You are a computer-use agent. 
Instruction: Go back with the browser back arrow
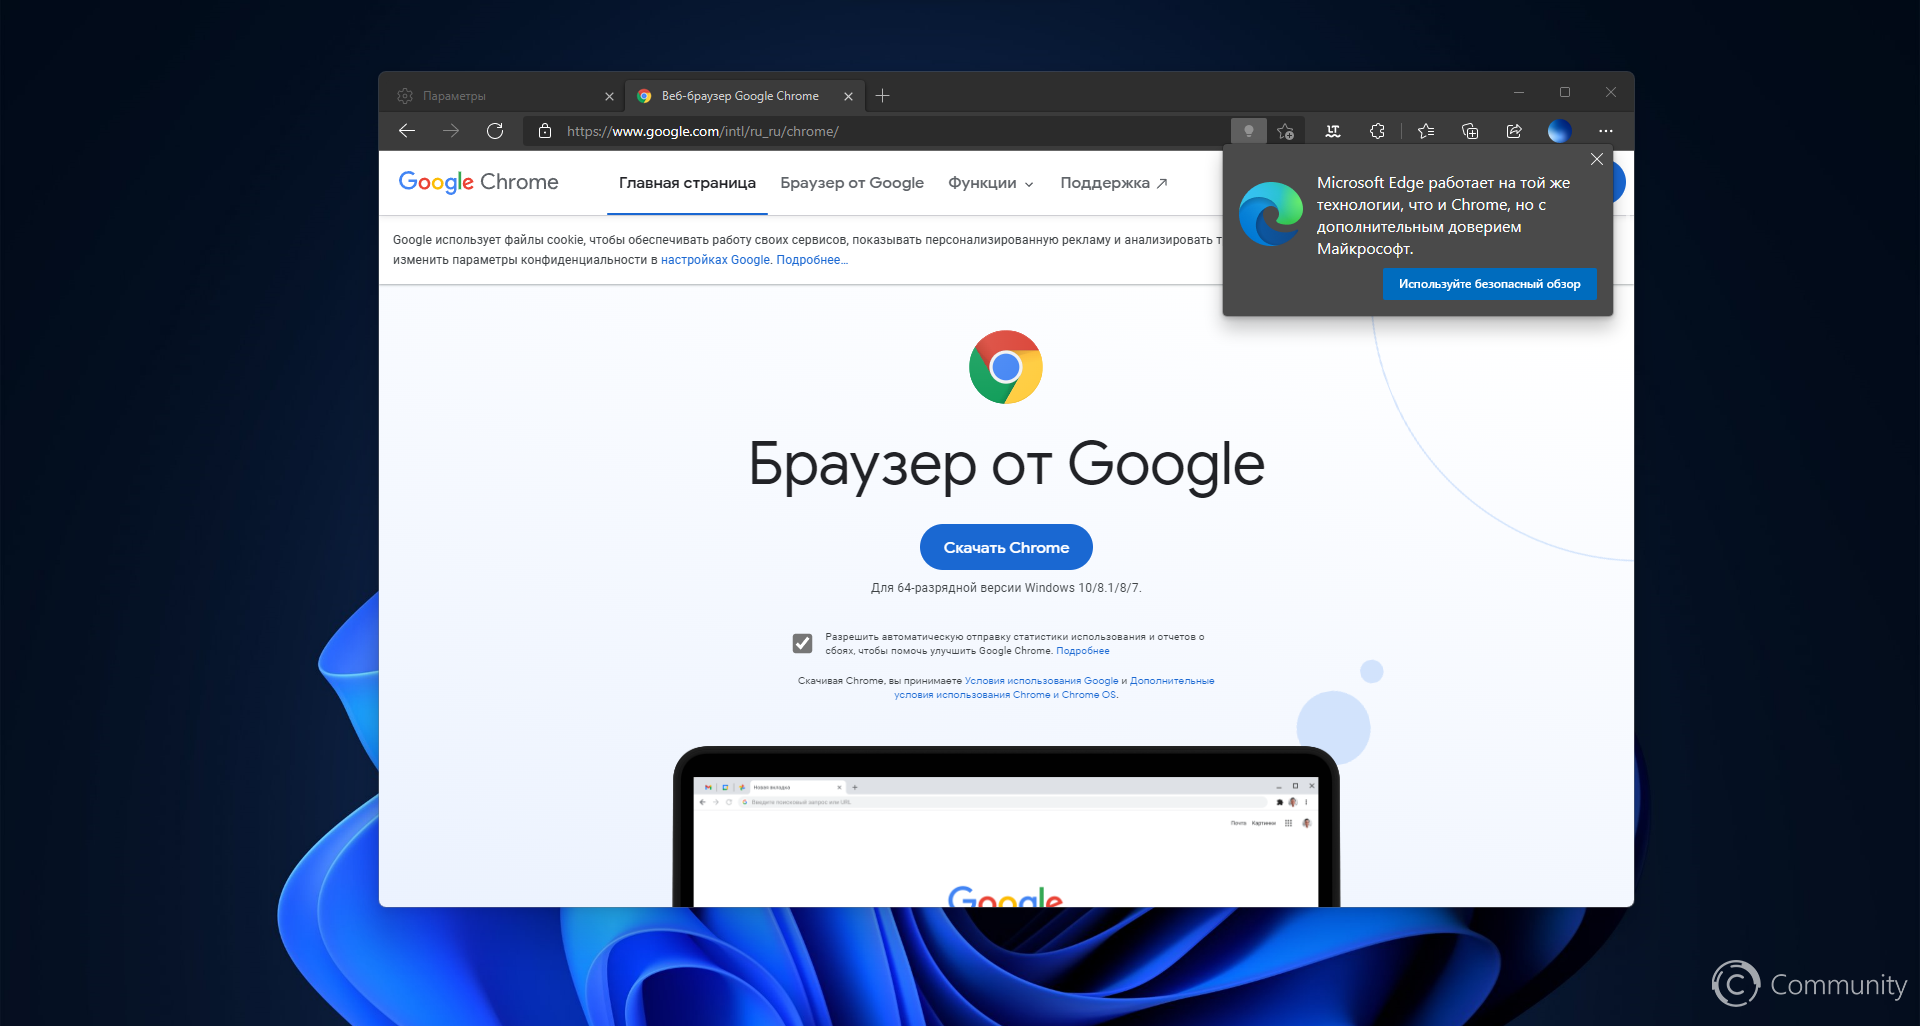[x=407, y=131]
